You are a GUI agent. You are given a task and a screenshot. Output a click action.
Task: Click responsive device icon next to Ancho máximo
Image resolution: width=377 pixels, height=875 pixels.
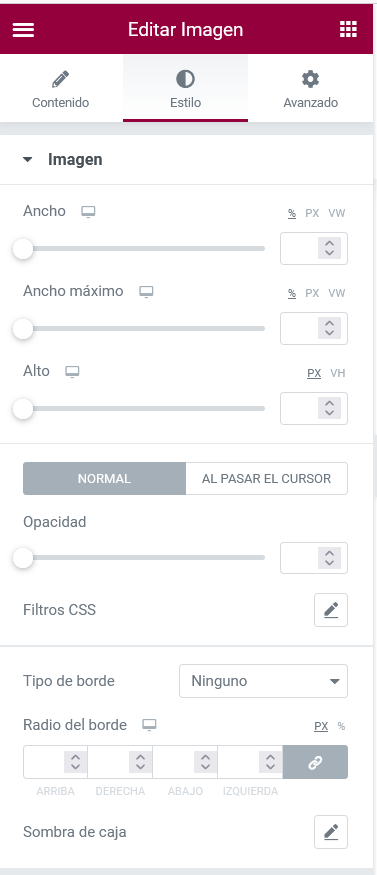pyautogui.click(x=146, y=292)
